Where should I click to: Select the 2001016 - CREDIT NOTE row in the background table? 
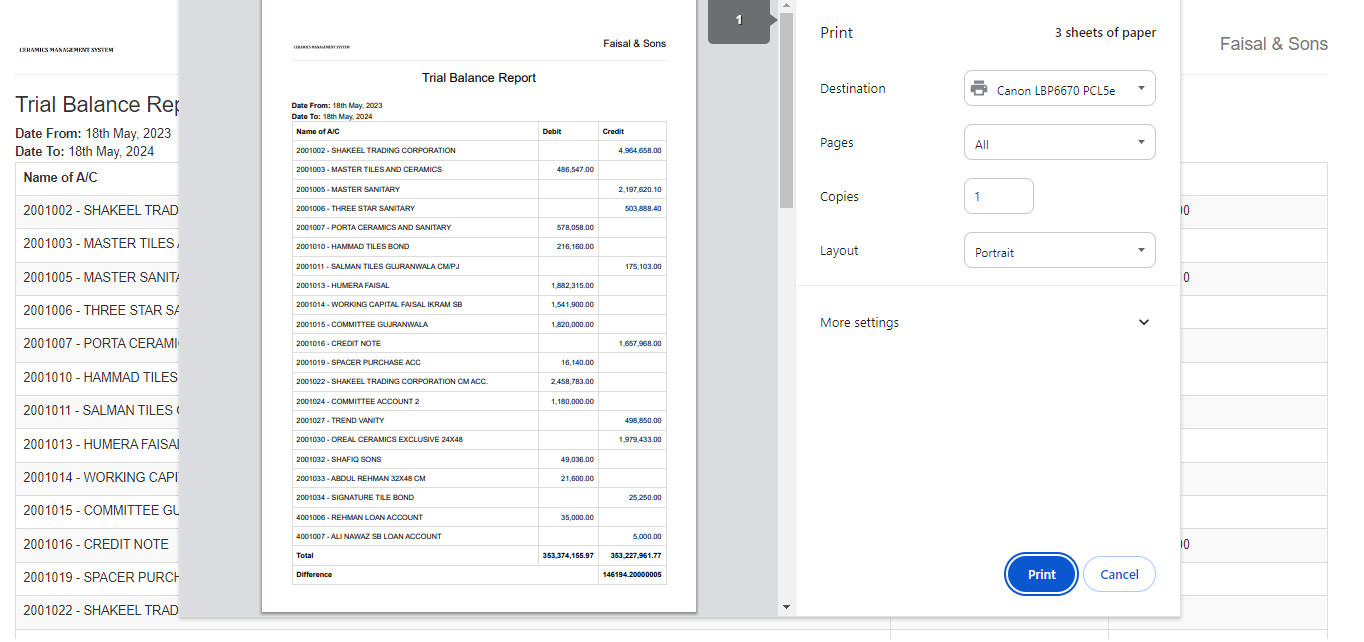[x=96, y=545]
